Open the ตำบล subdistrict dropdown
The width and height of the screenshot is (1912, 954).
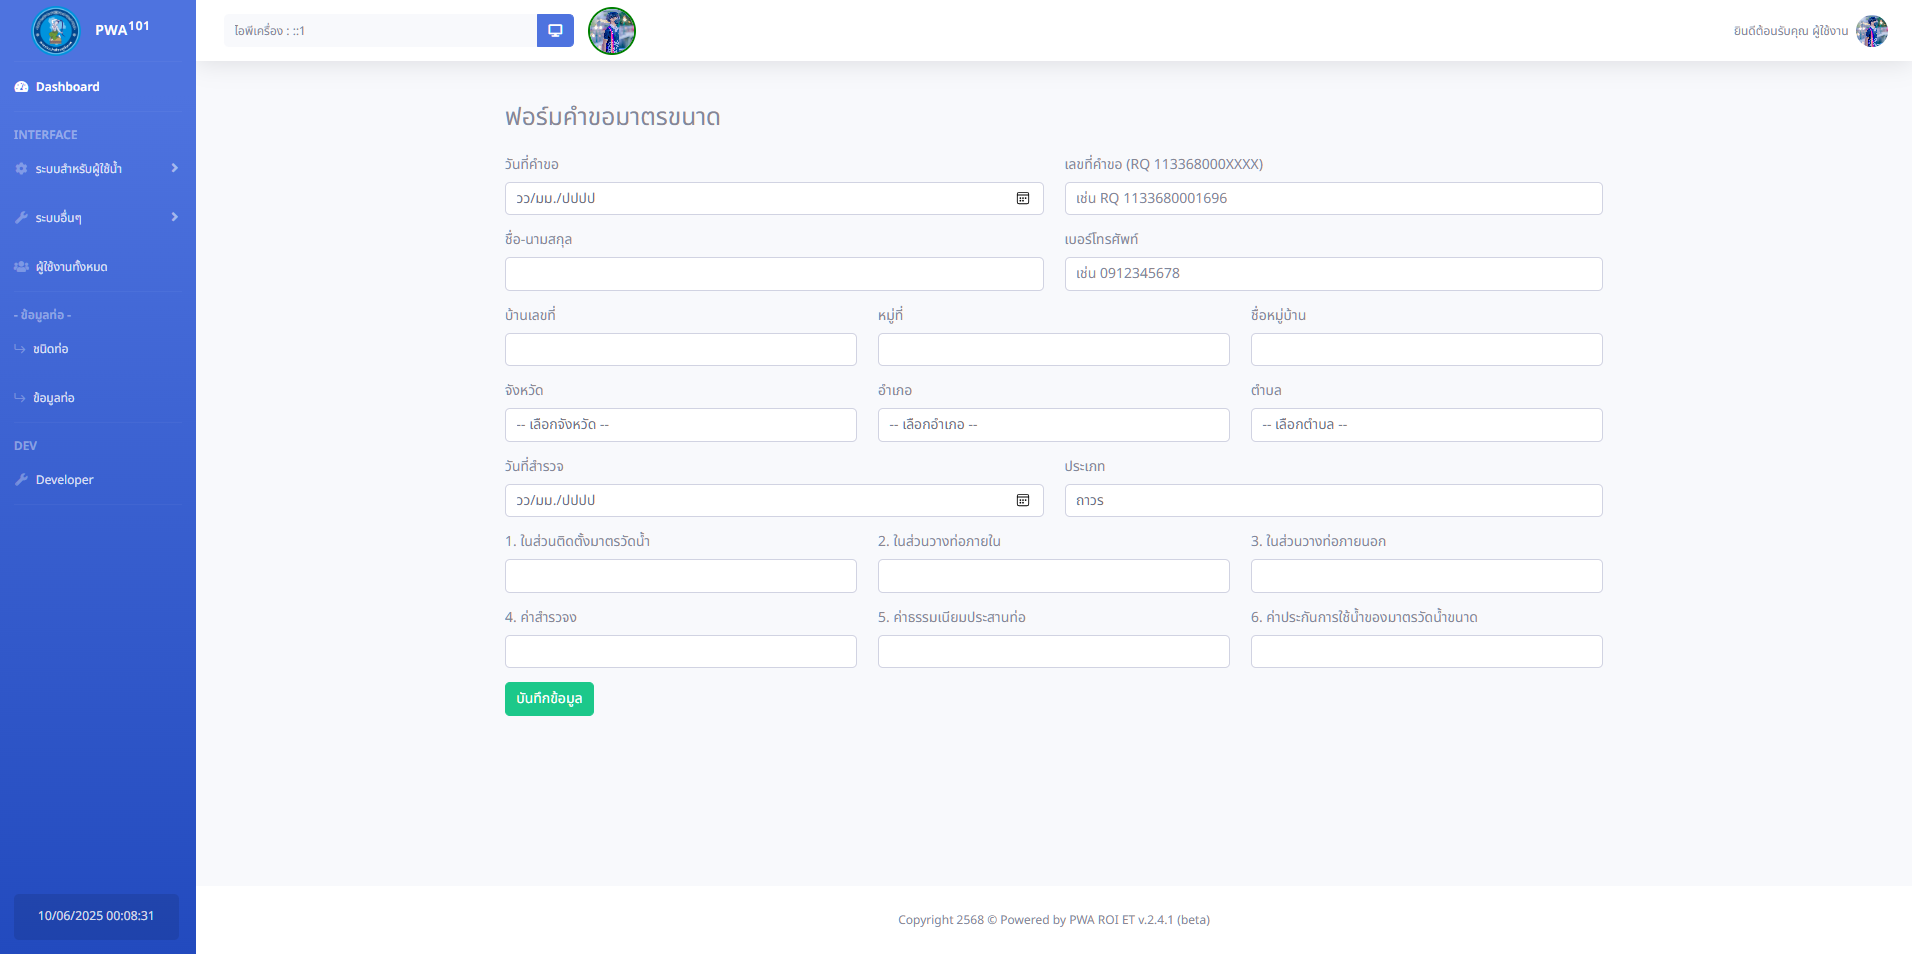tap(1426, 425)
